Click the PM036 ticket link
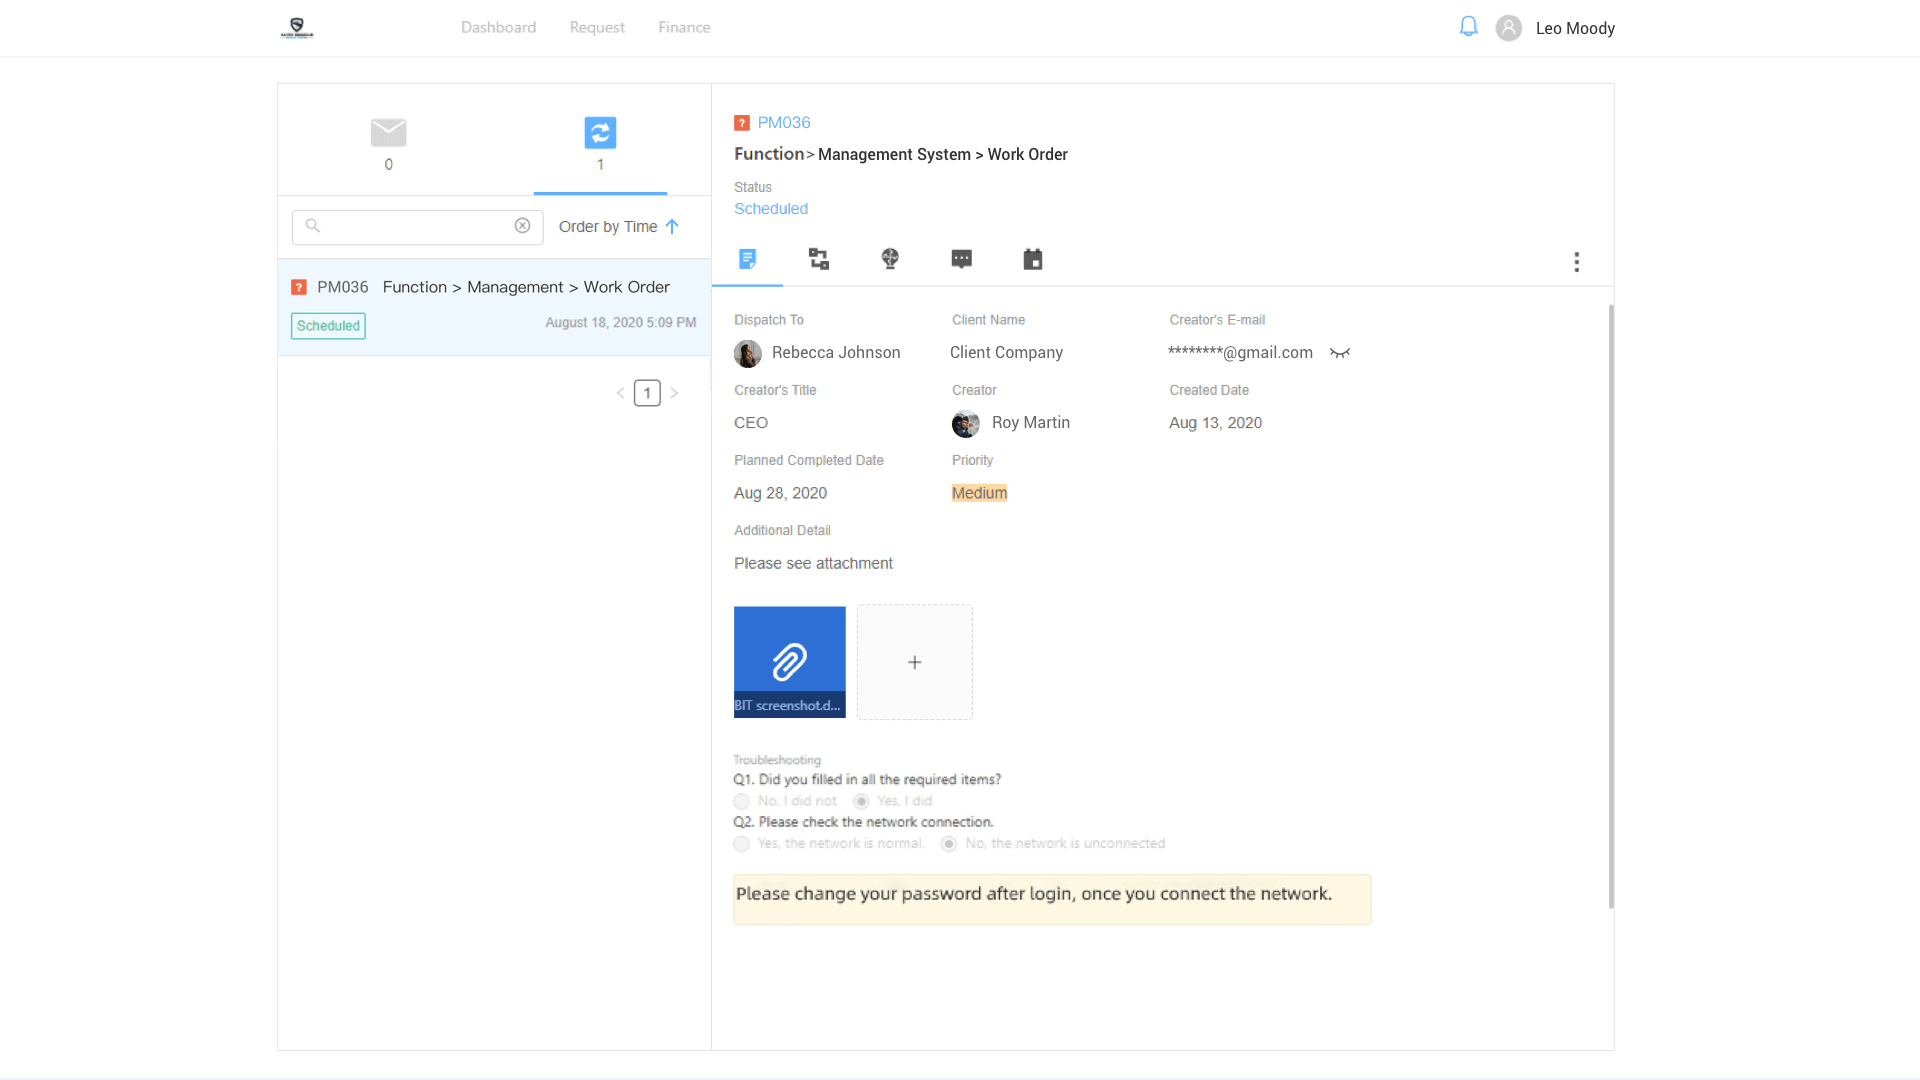This screenshot has width=1920, height=1080. (783, 123)
